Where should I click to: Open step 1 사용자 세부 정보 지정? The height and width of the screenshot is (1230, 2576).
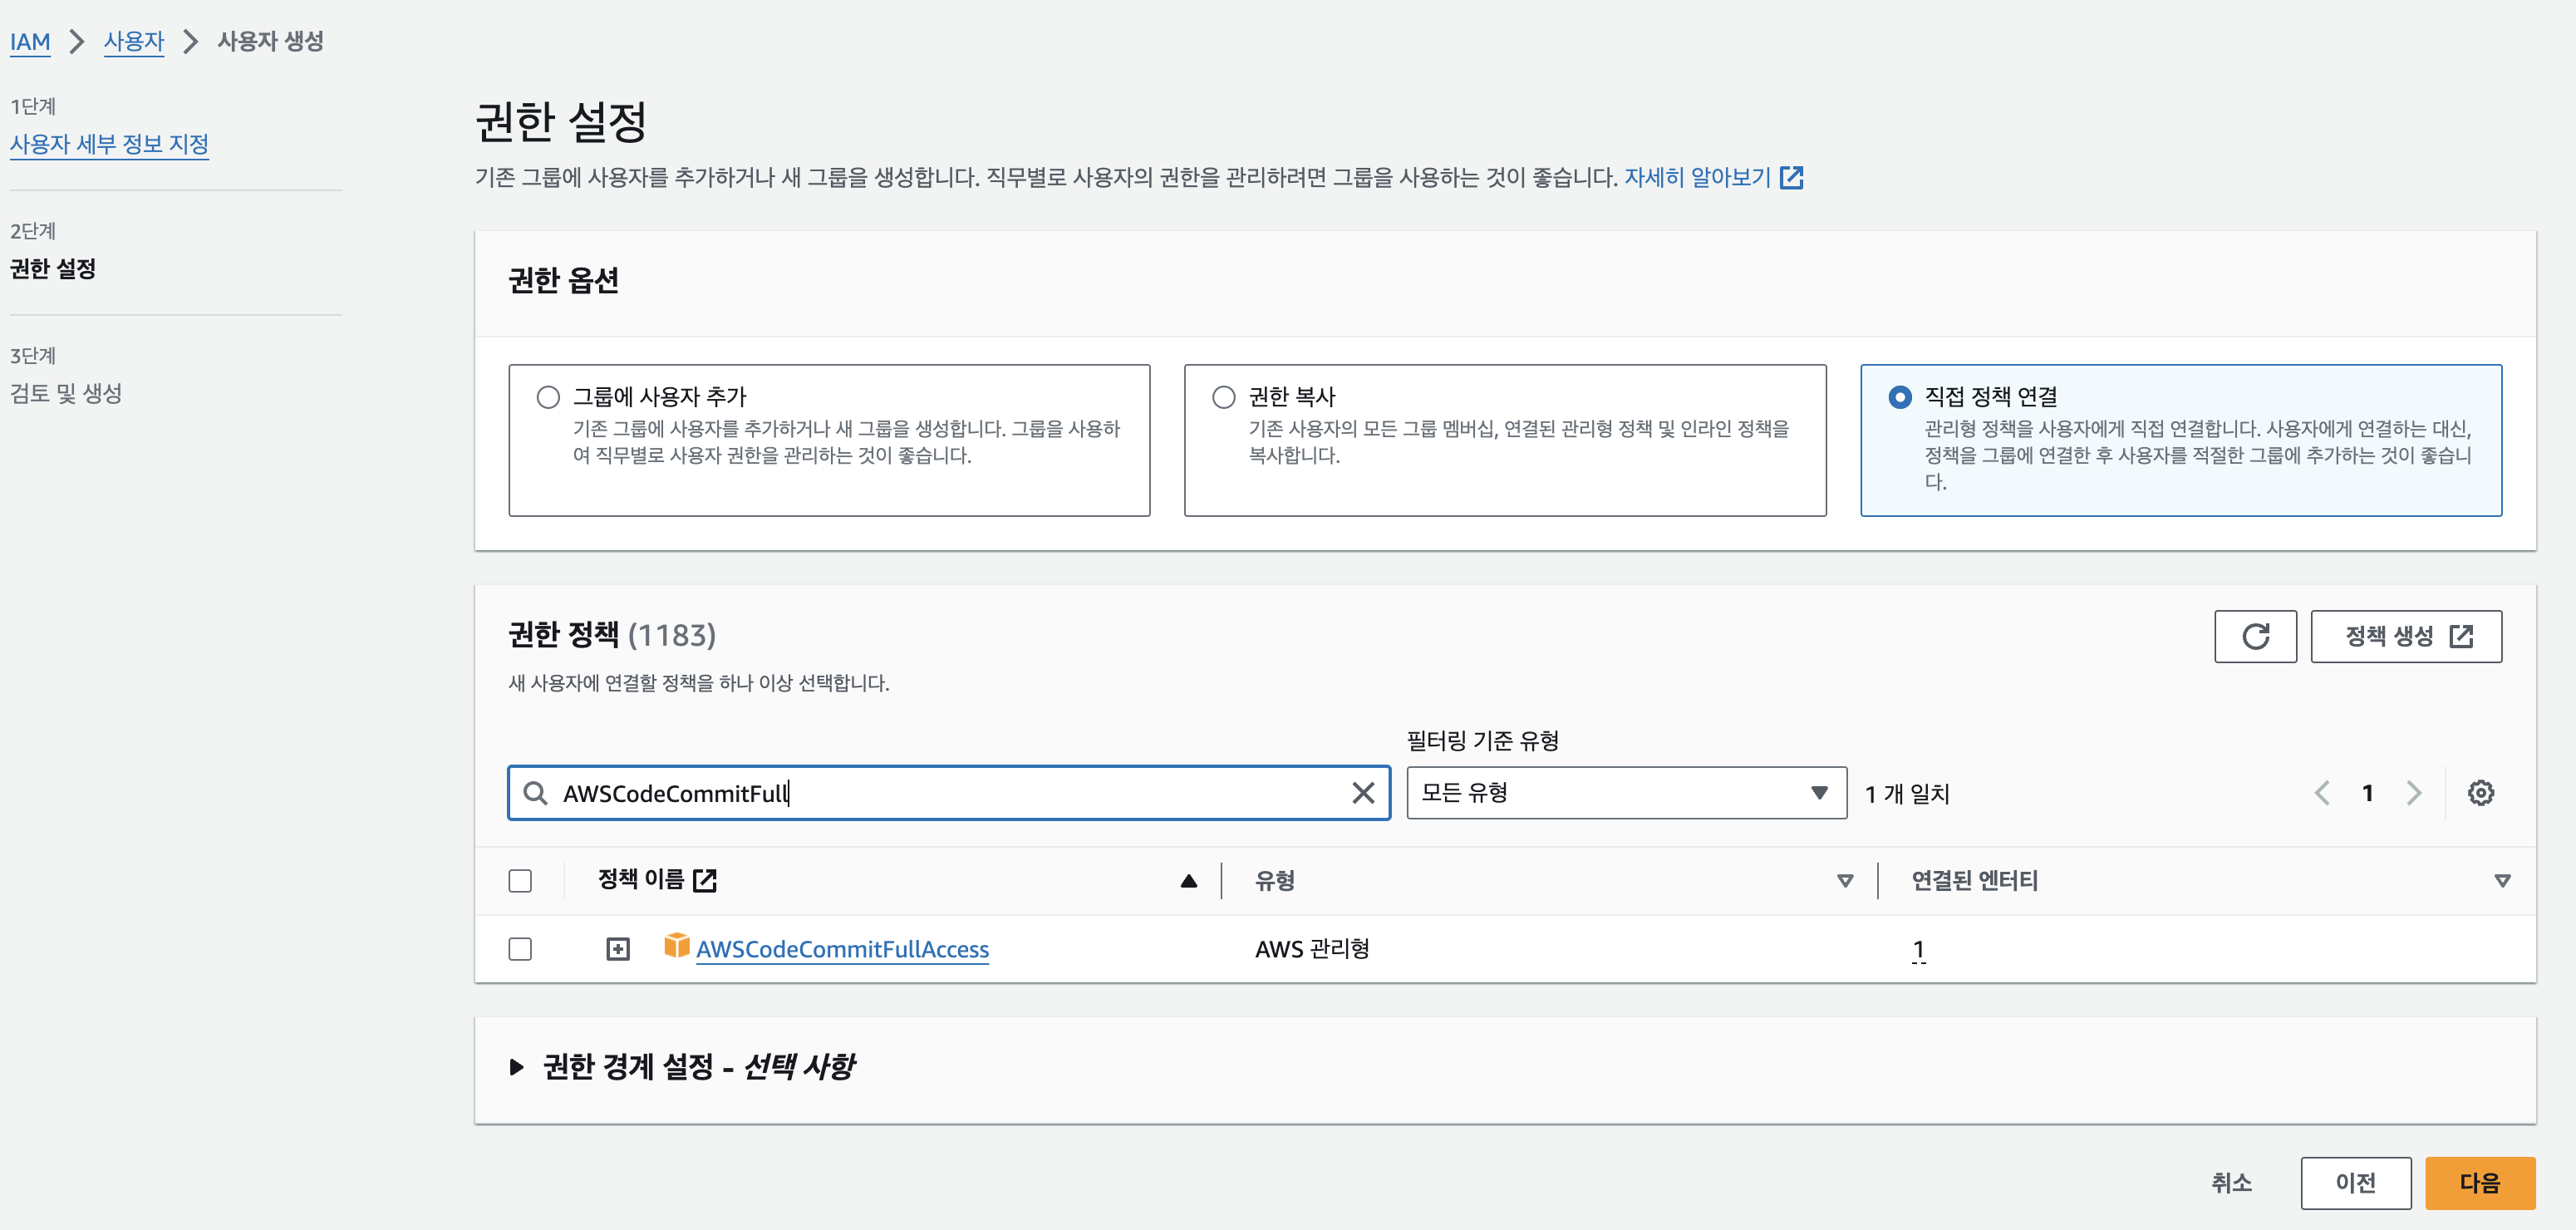click(x=109, y=144)
